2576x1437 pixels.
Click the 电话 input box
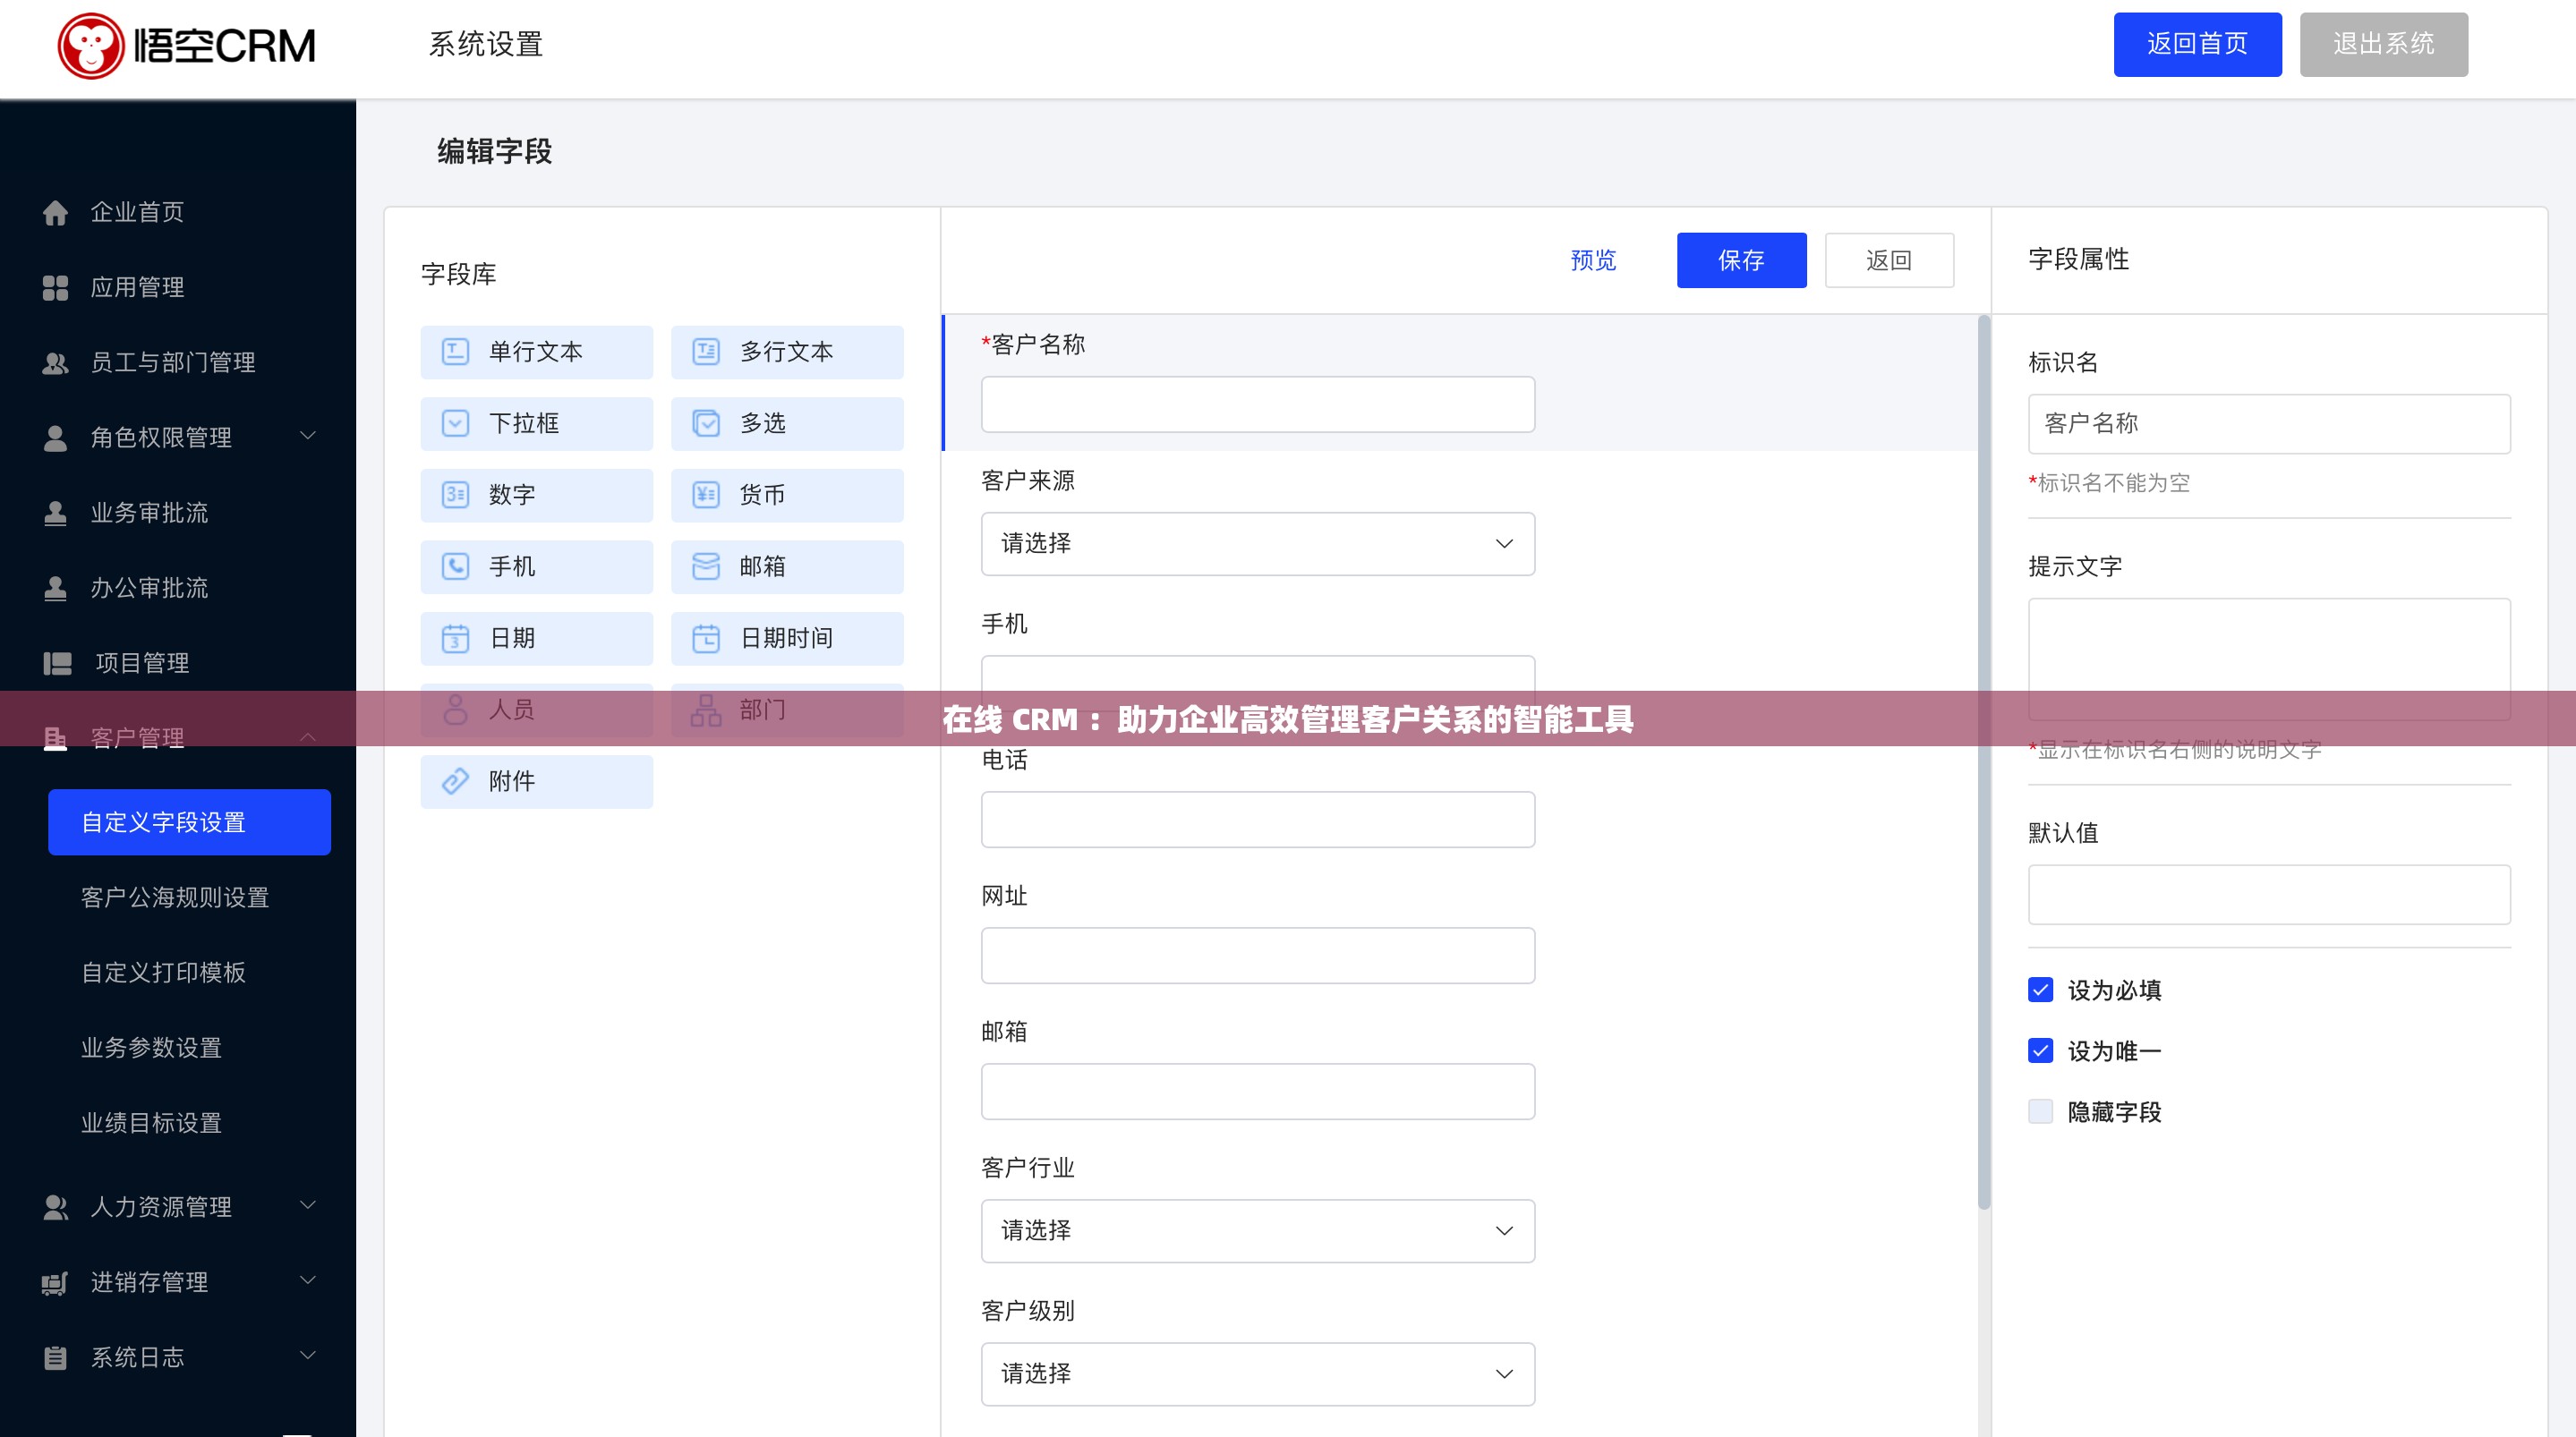(x=1258, y=820)
